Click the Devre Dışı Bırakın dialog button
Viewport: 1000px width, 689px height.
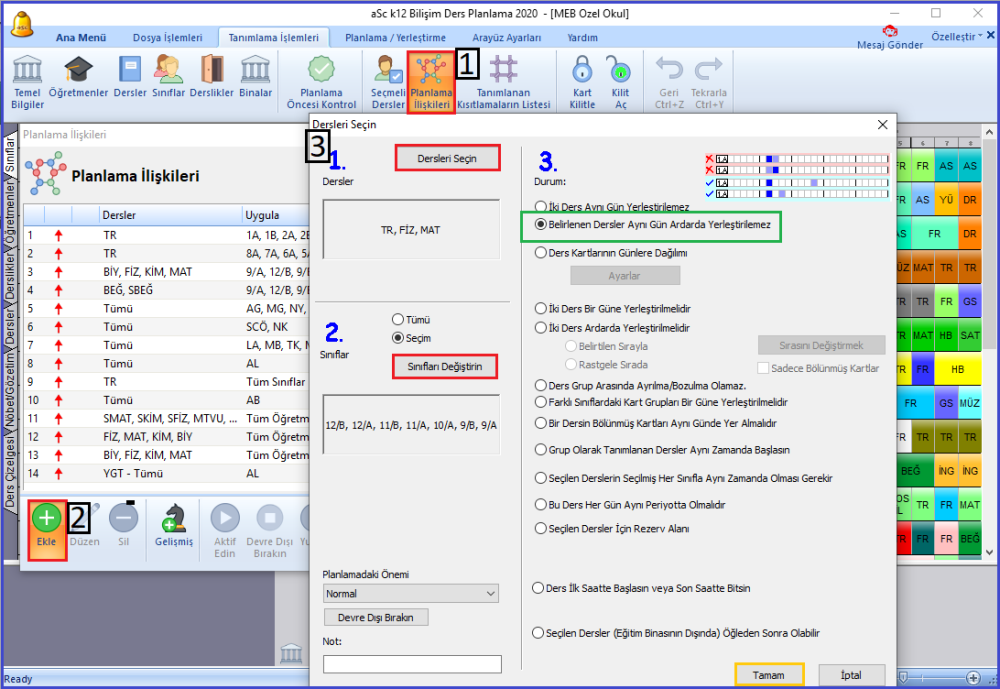[376, 618]
